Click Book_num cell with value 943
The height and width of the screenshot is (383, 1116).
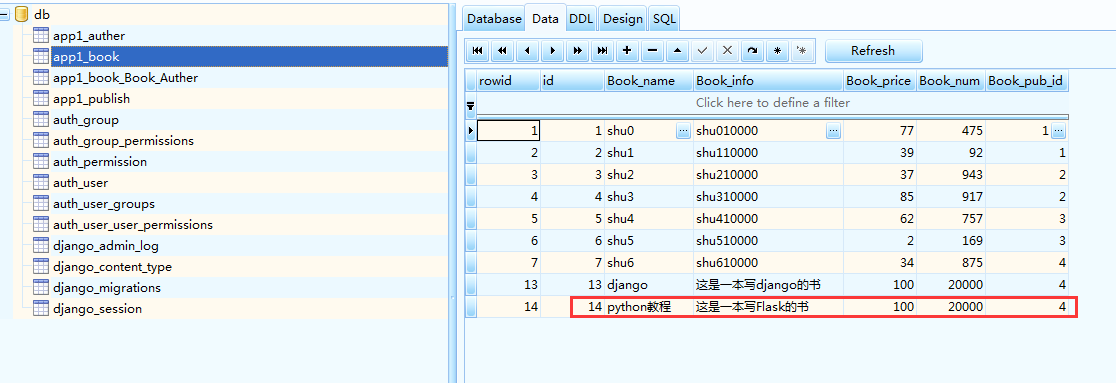click(x=951, y=175)
